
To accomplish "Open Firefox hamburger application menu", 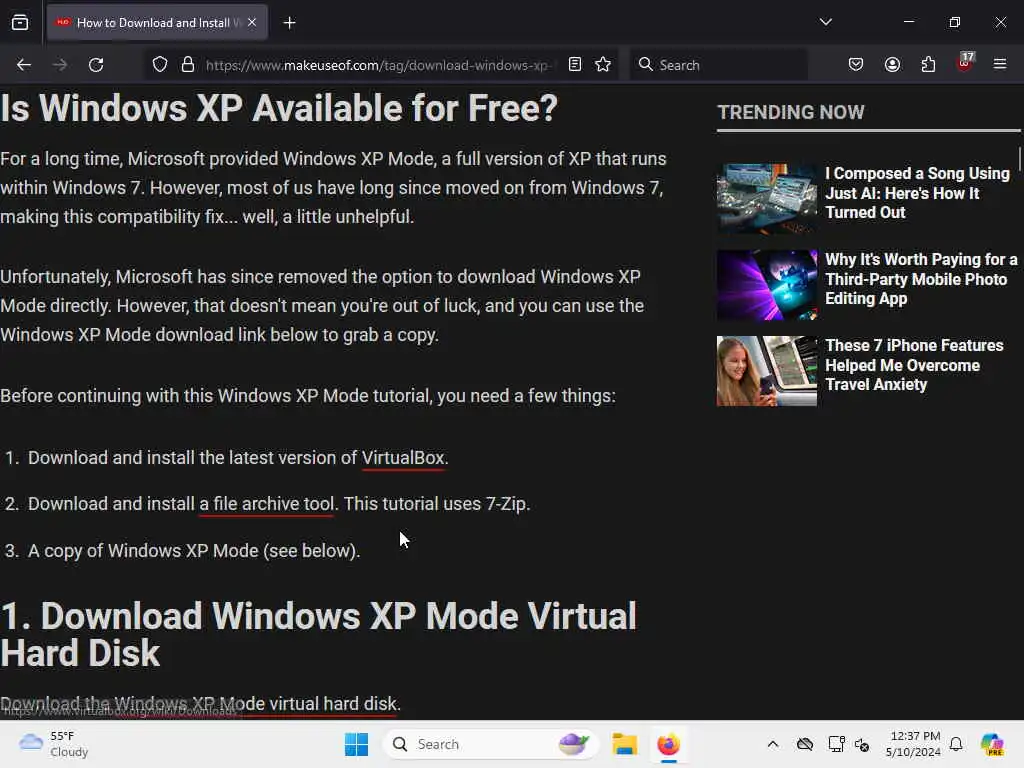I will click(1000, 64).
